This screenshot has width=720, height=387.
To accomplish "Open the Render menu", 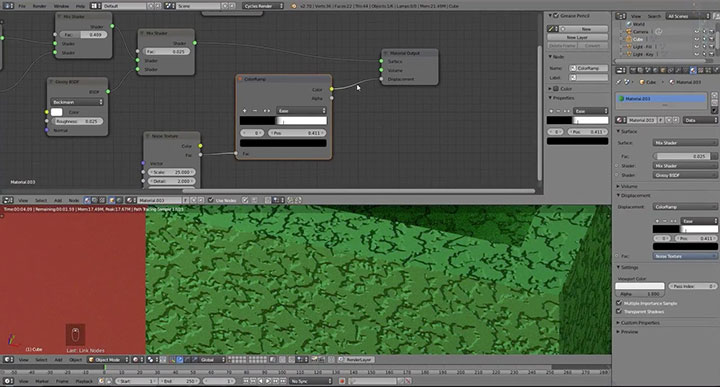I will (39, 6).
